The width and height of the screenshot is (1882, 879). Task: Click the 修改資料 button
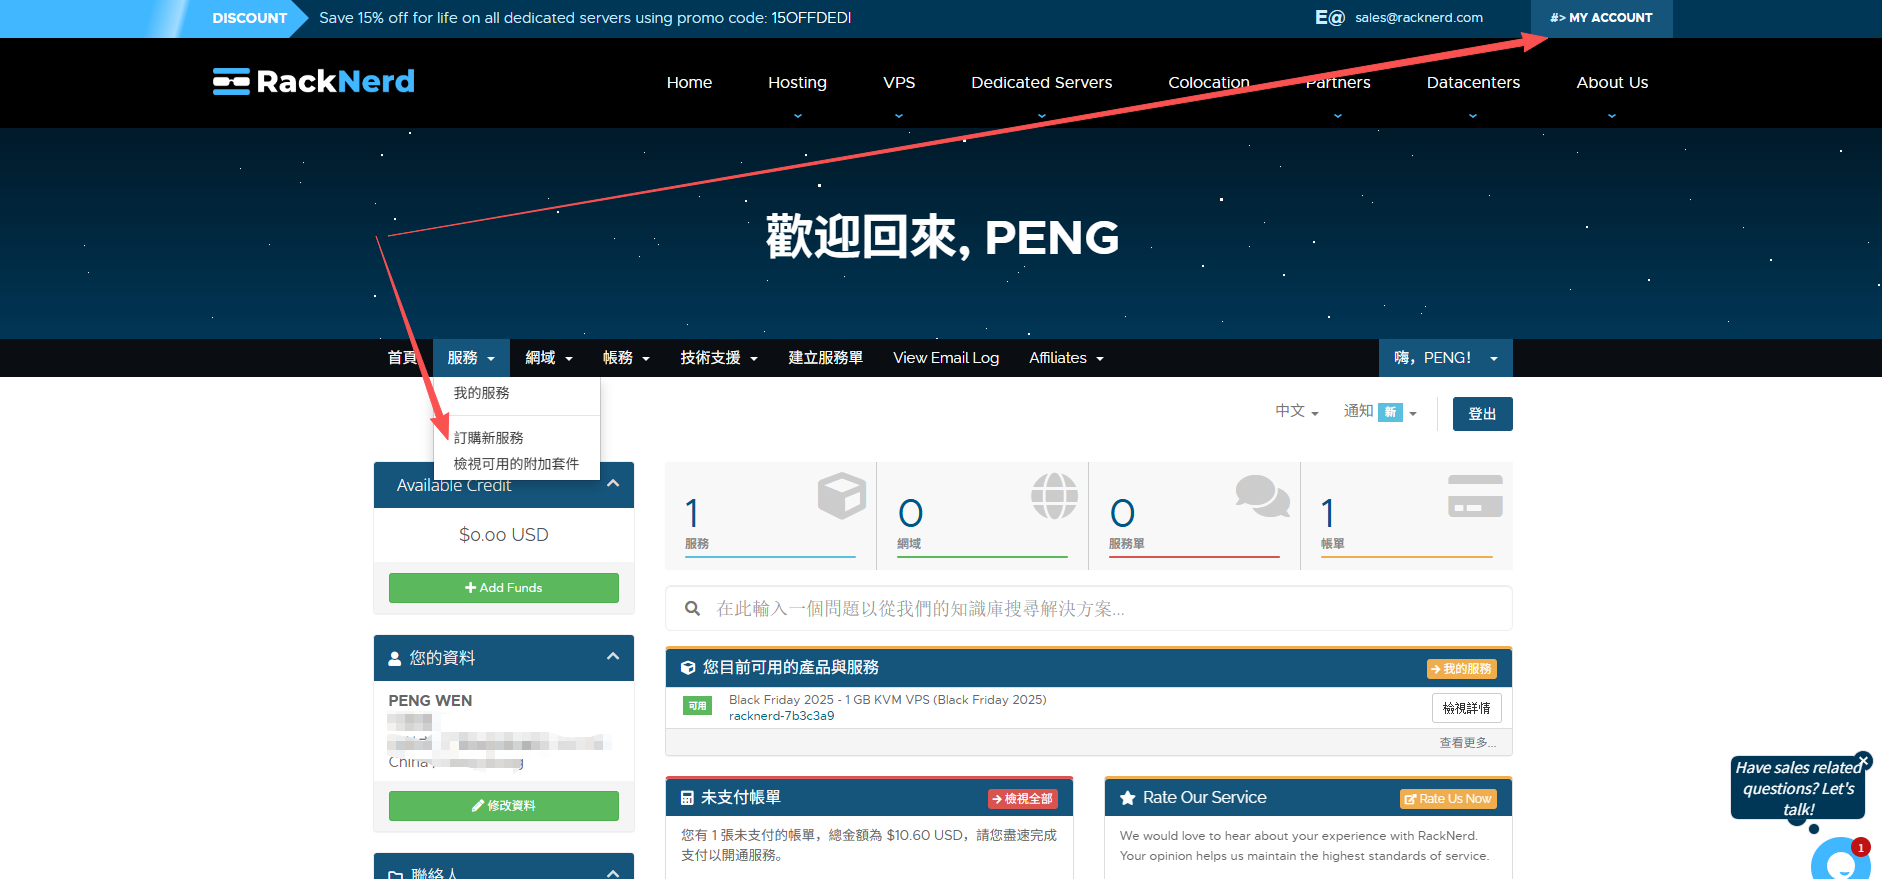tap(504, 806)
